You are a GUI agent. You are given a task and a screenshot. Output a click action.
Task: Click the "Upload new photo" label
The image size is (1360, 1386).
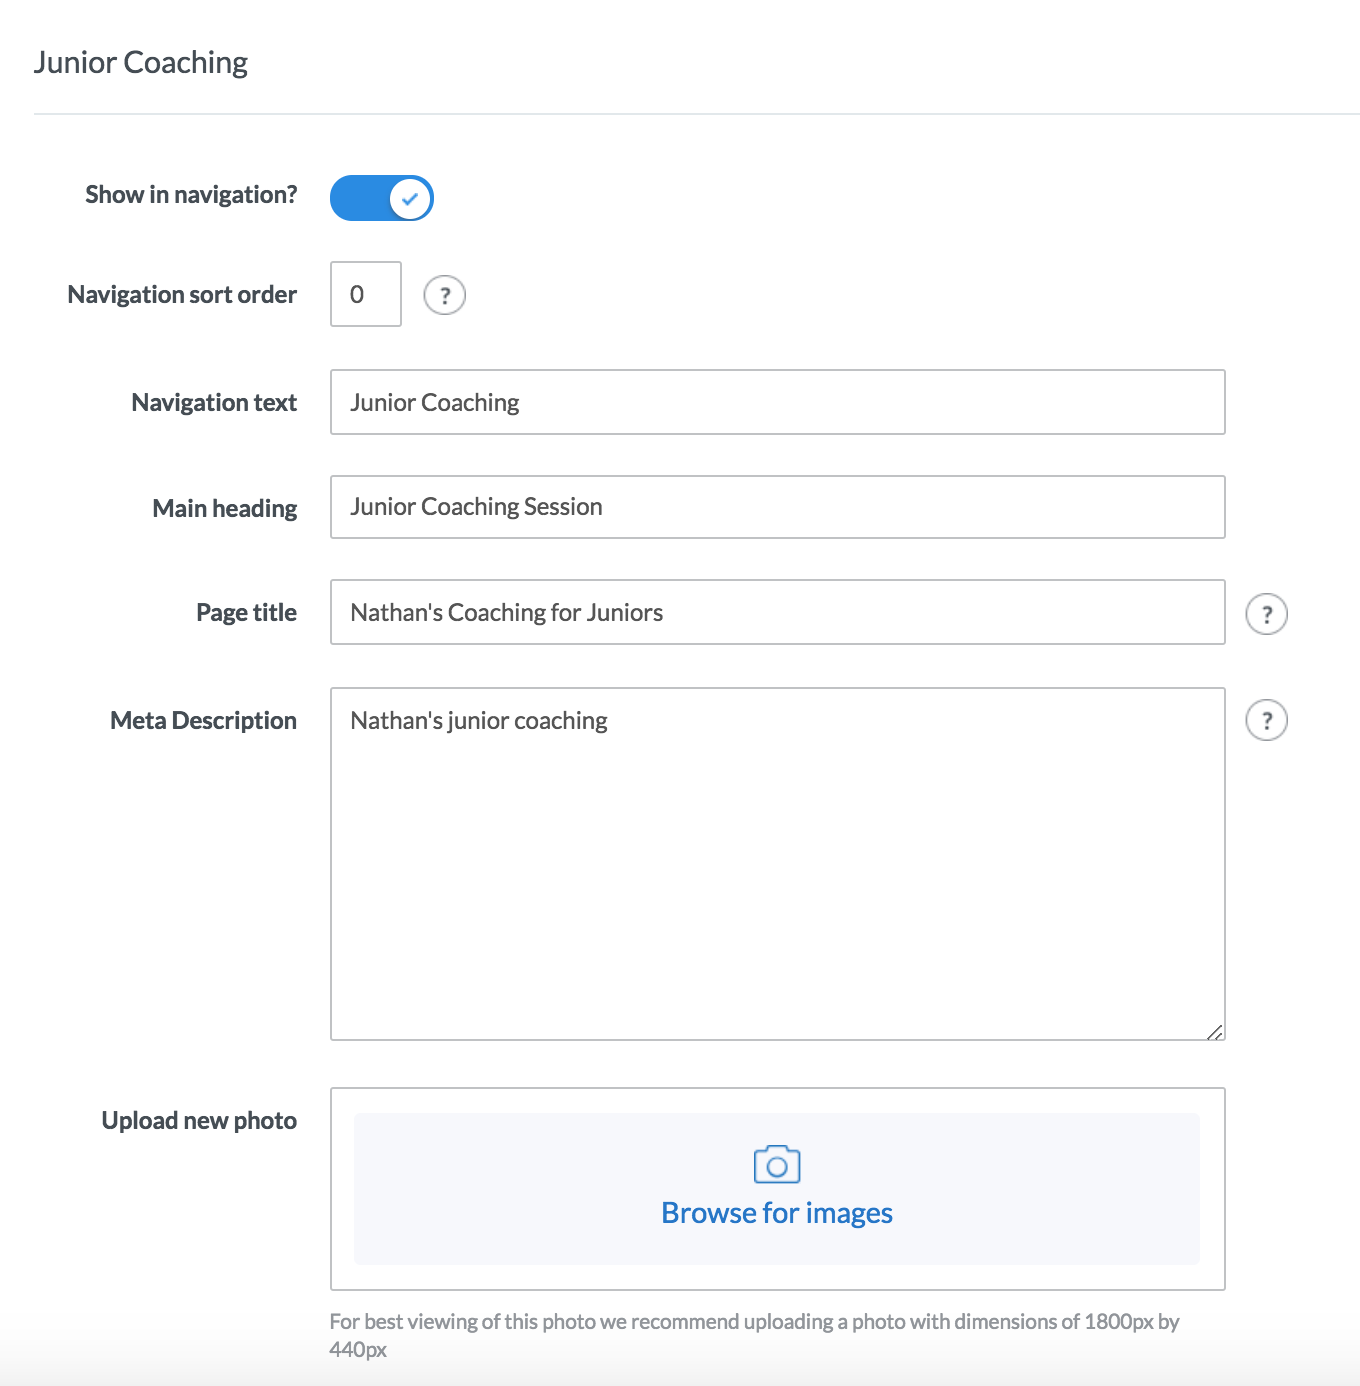click(x=199, y=1121)
